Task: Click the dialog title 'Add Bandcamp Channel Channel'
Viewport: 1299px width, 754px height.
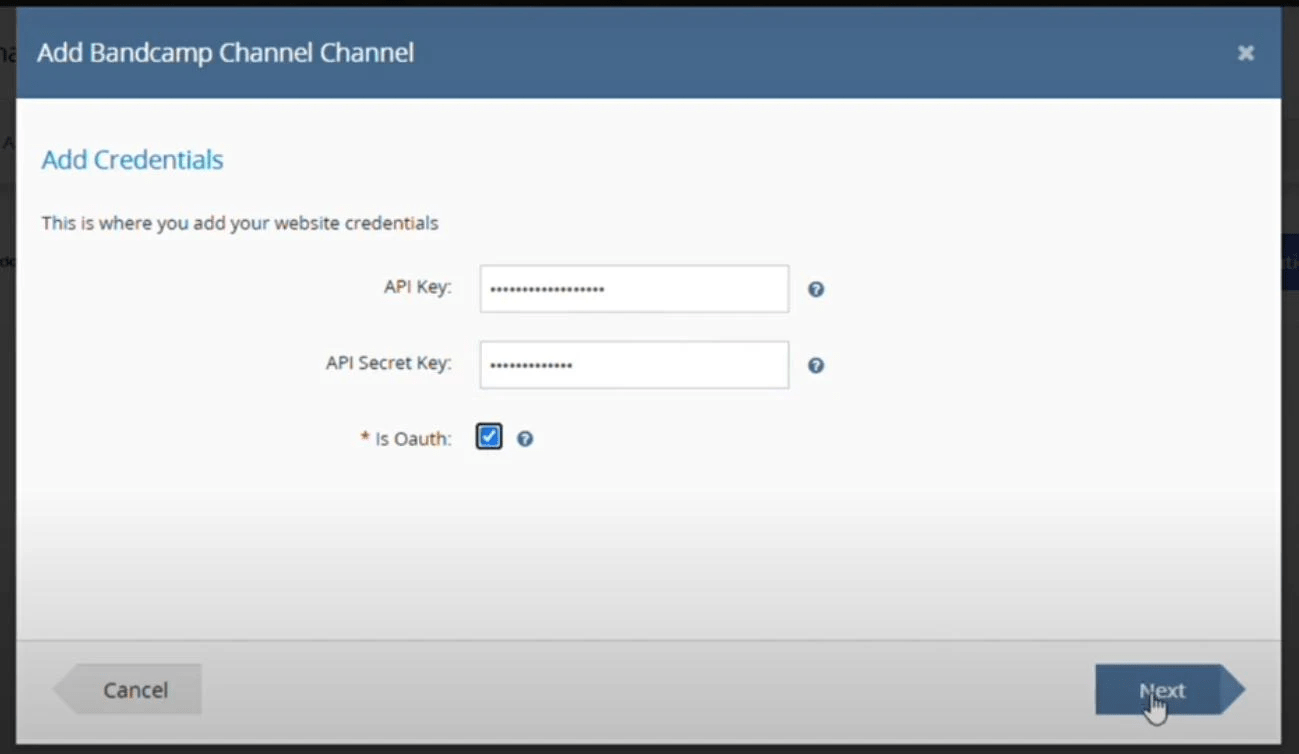Action: coord(225,53)
